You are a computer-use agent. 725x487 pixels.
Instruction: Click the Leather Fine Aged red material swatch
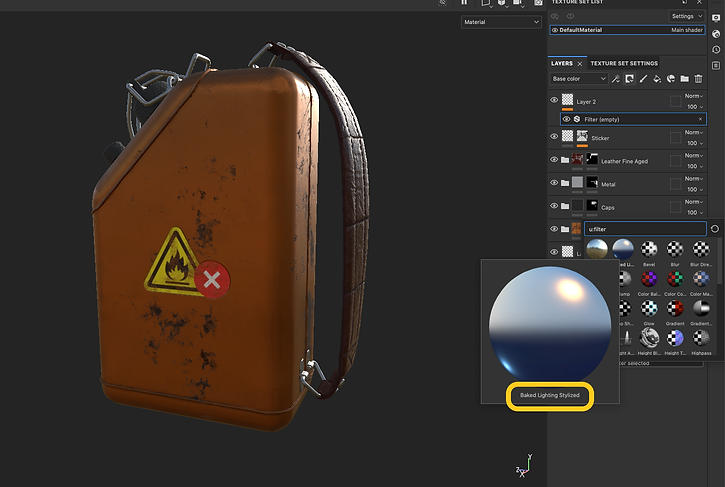tap(578, 159)
